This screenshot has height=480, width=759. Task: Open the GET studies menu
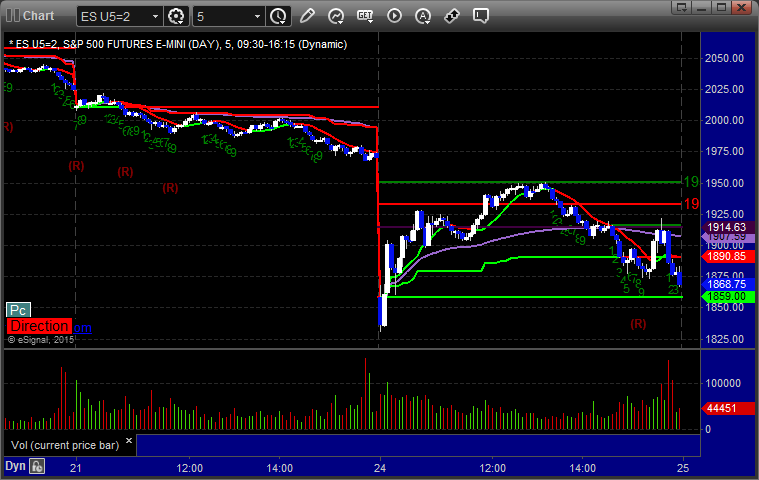click(365, 16)
